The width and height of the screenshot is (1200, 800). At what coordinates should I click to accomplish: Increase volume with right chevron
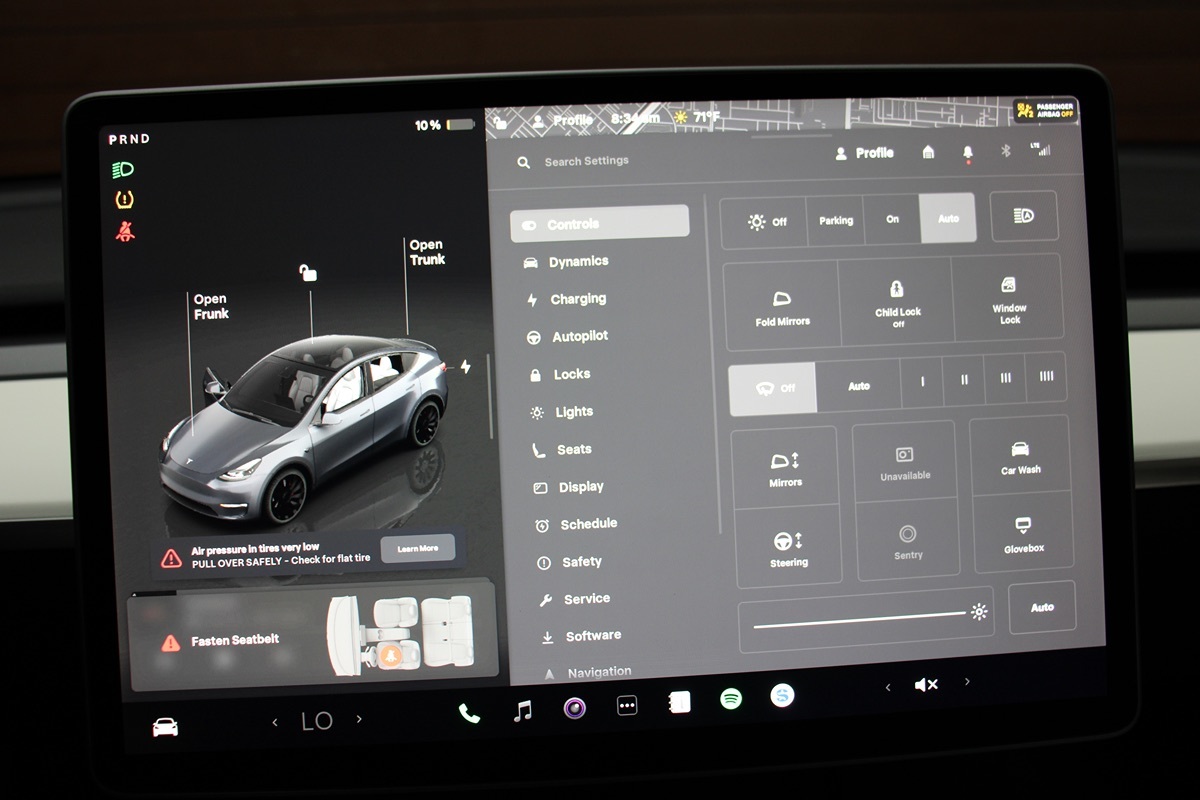(x=967, y=682)
